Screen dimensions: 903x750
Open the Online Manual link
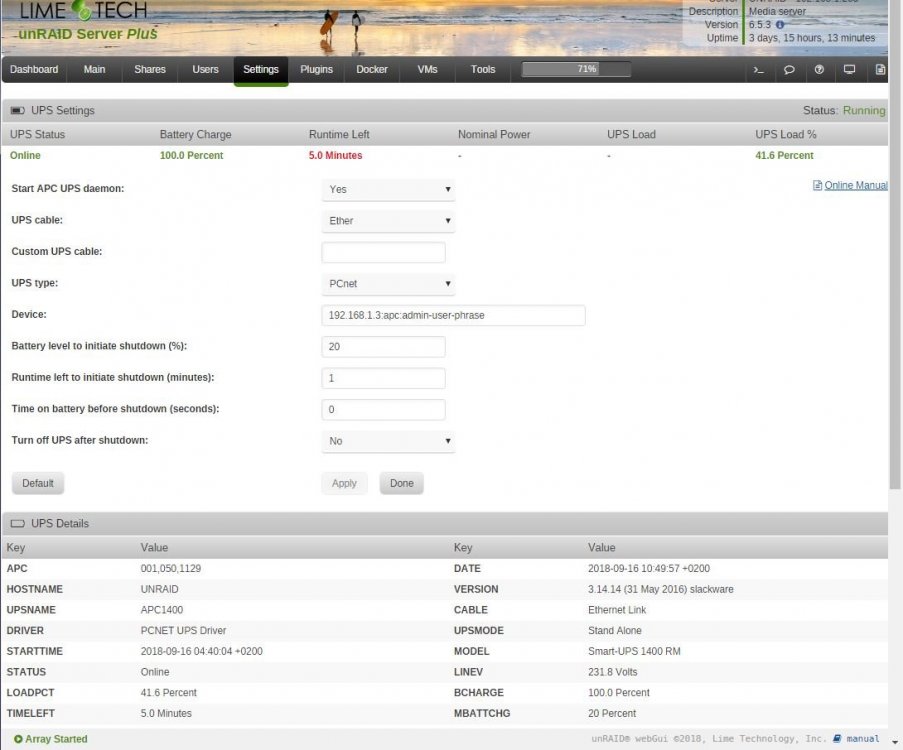point(856,185)
